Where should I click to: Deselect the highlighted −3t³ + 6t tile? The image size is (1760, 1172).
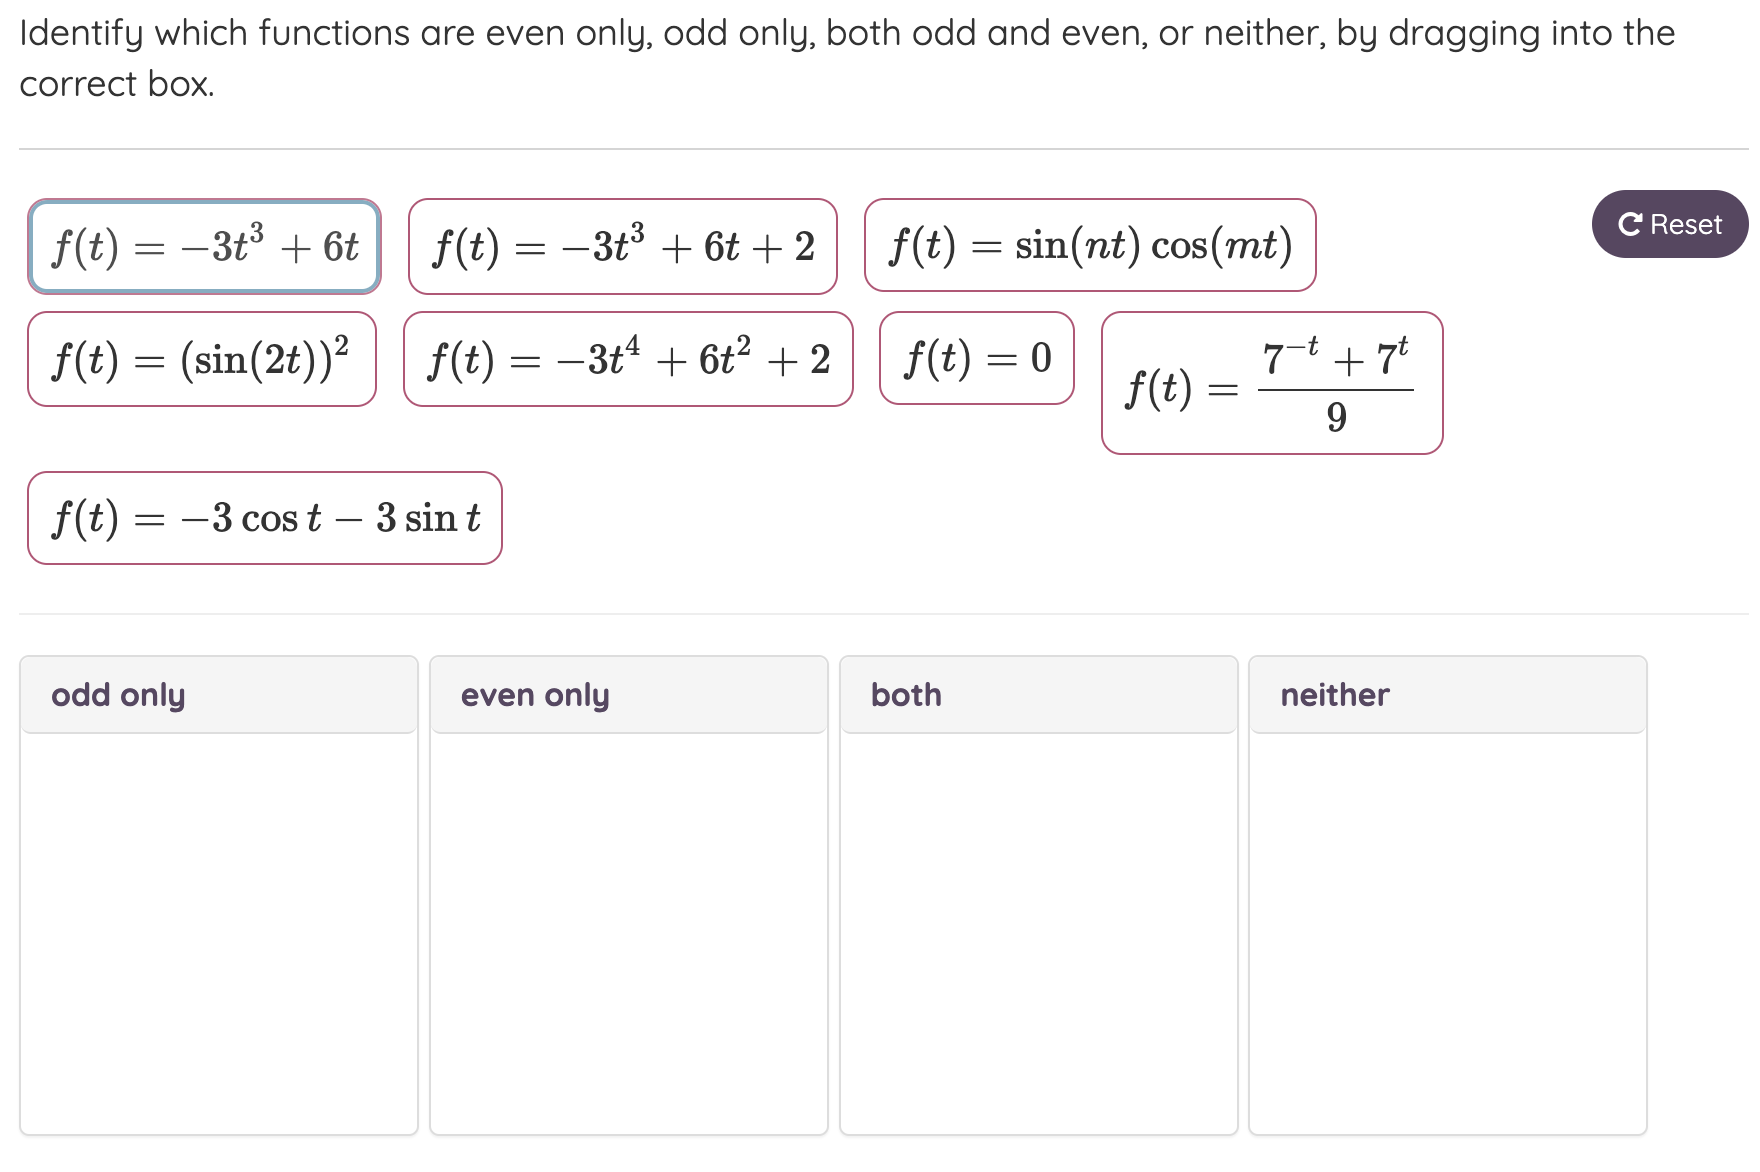click(204, 246)
